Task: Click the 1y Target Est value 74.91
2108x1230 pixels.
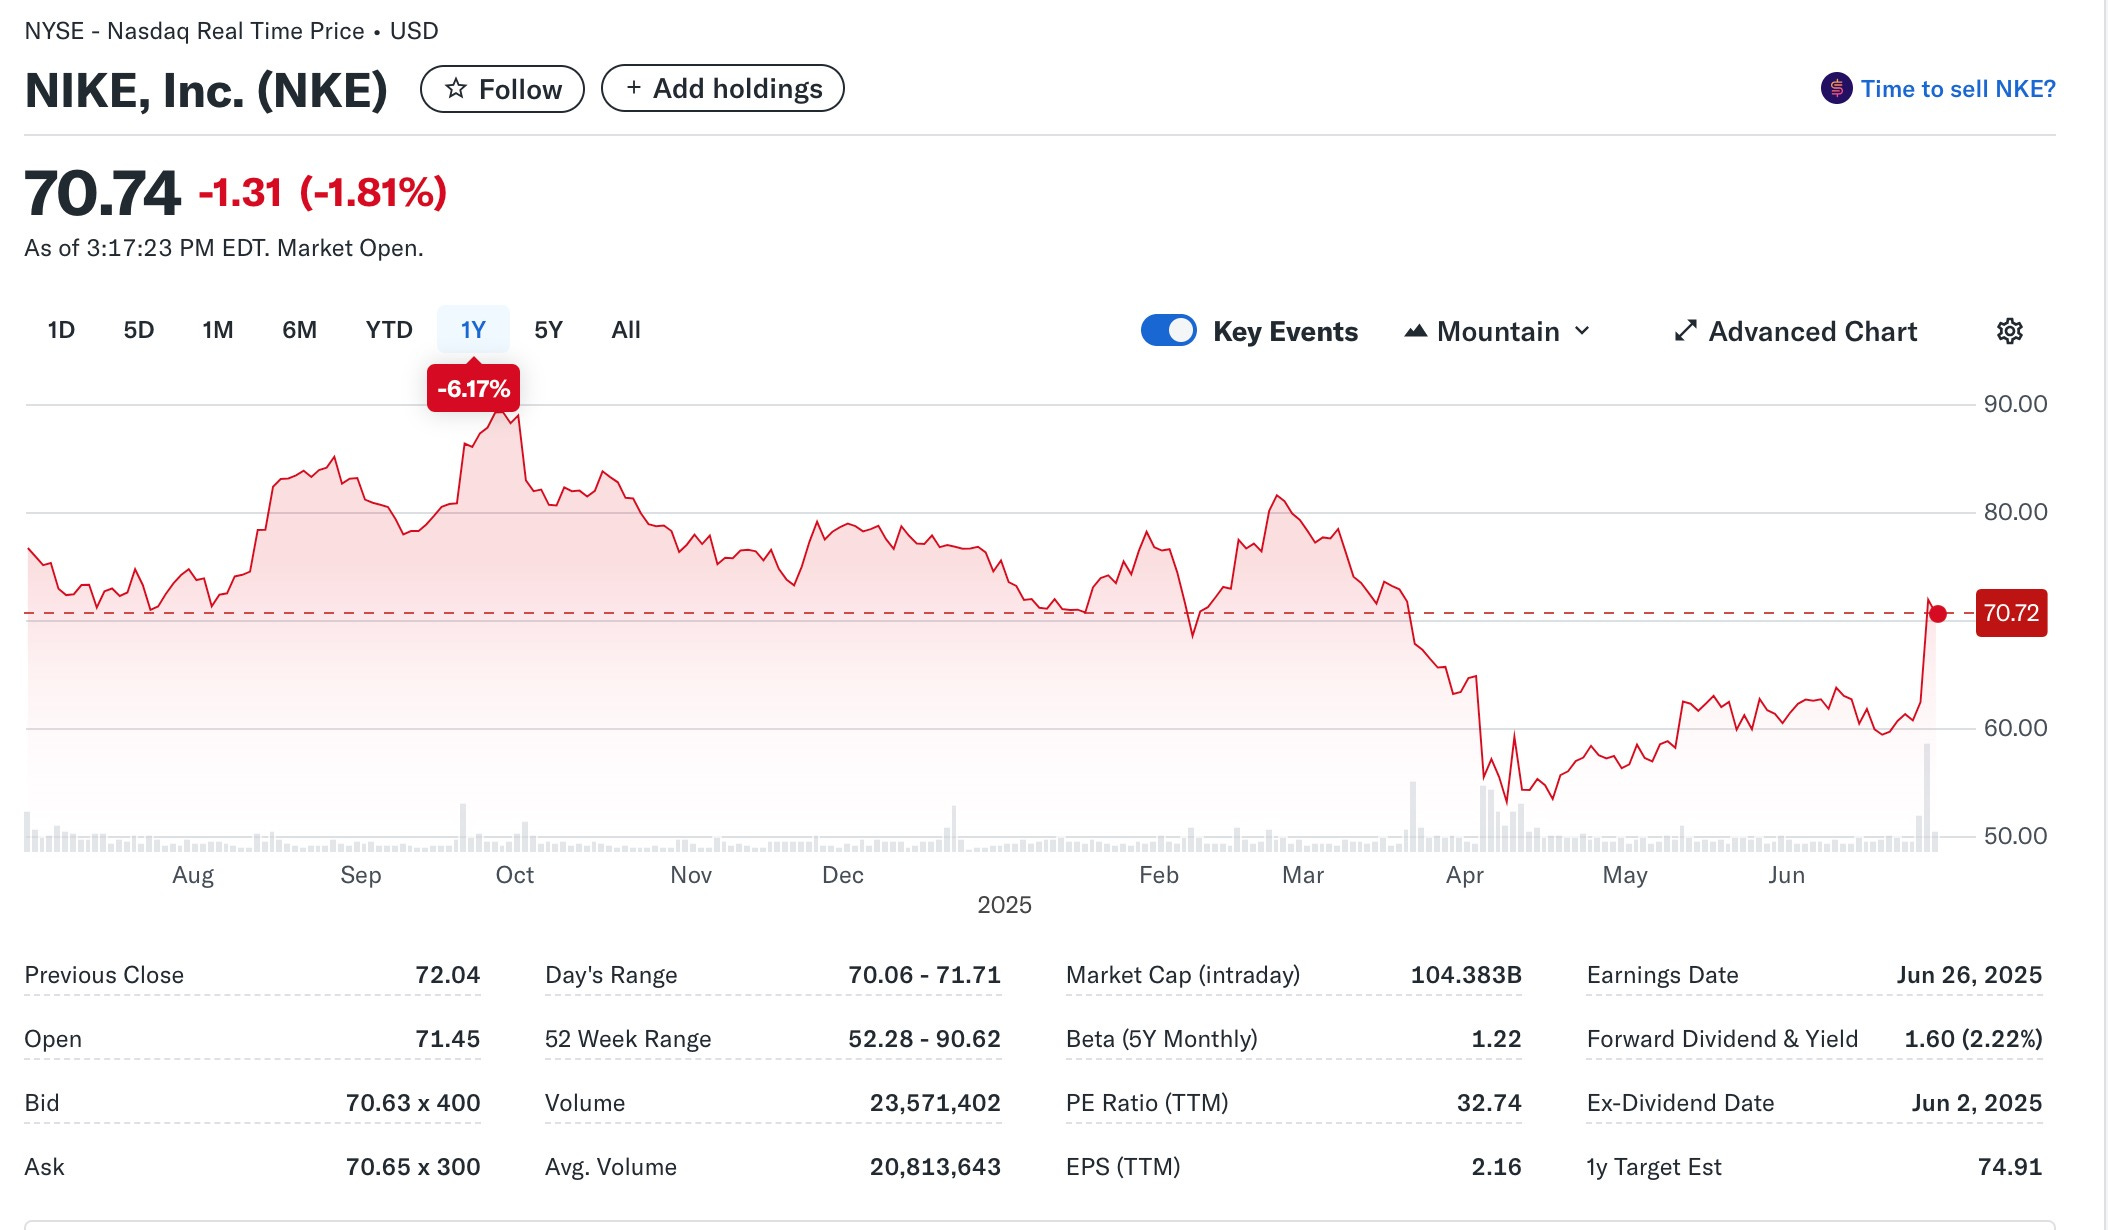Action: [2010, 1167]
